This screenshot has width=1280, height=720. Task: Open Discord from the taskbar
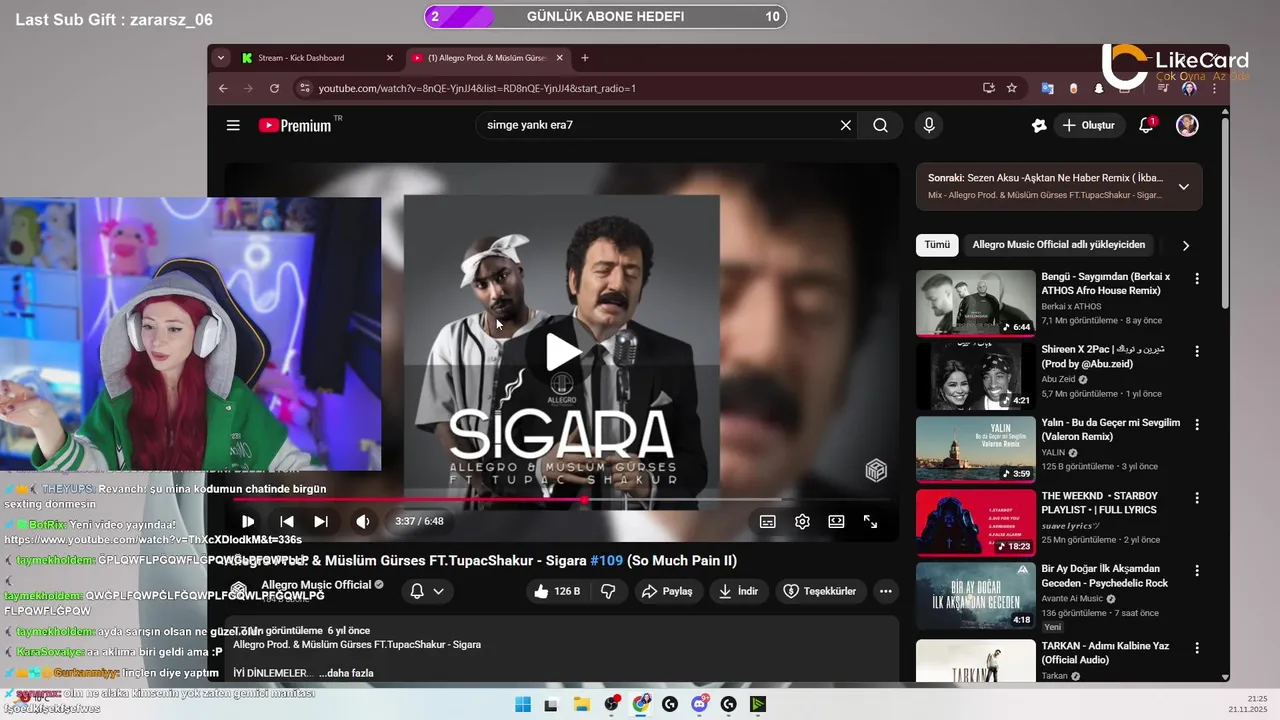[700, 705]
